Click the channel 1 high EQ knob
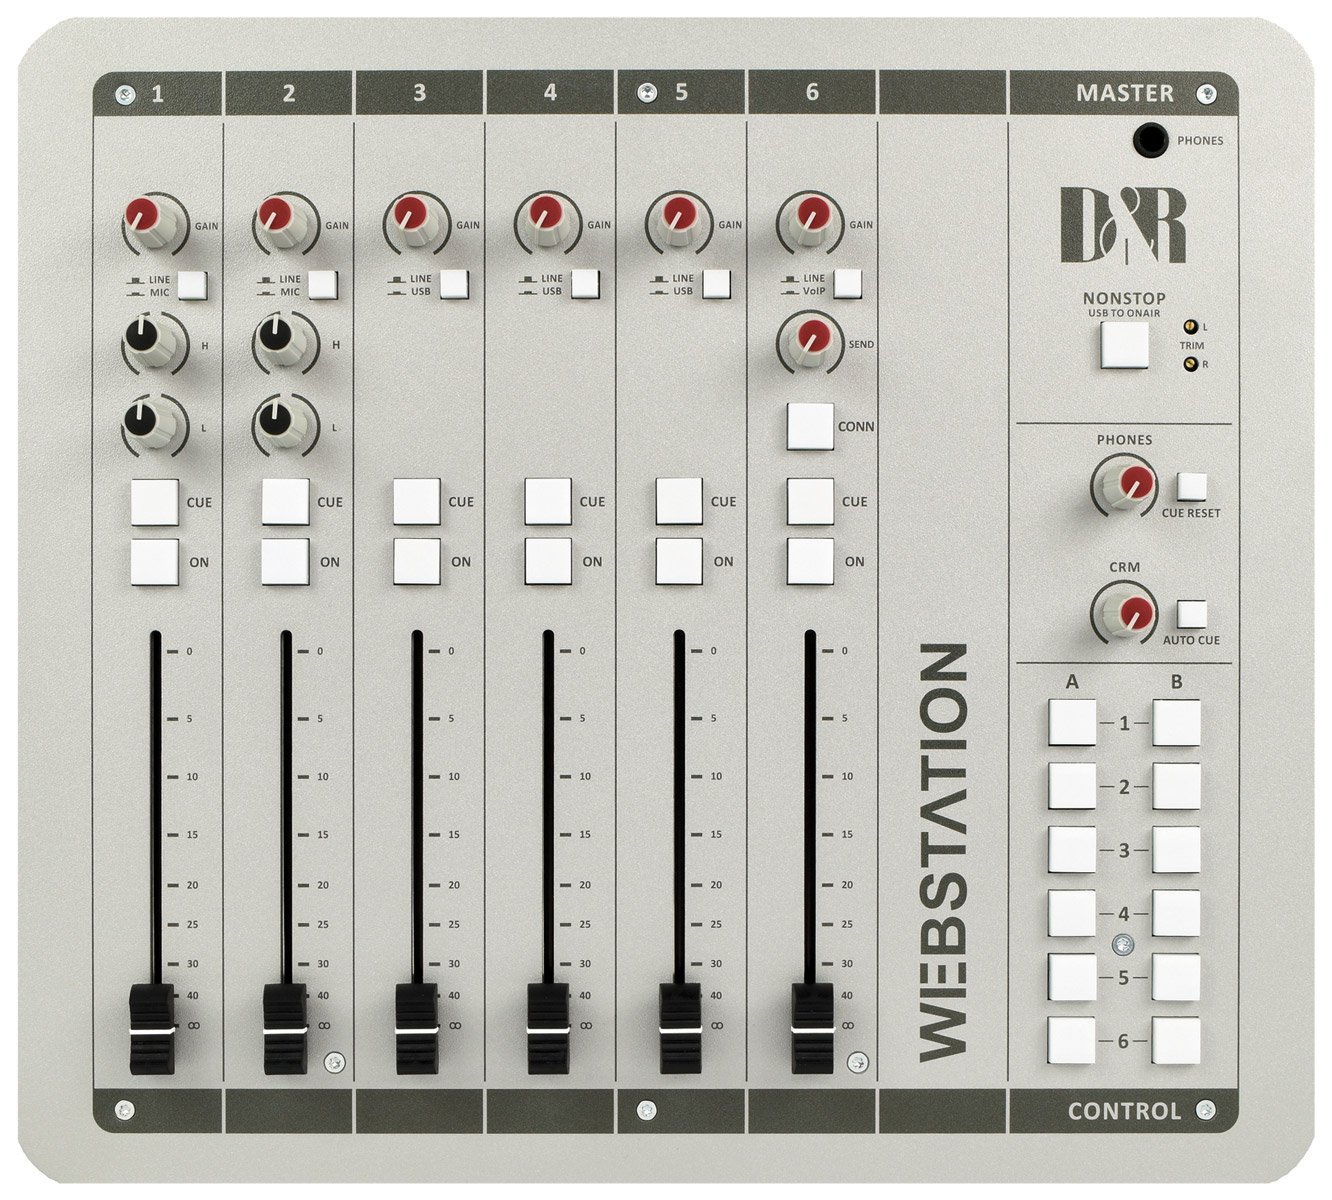 click(154, 341)
